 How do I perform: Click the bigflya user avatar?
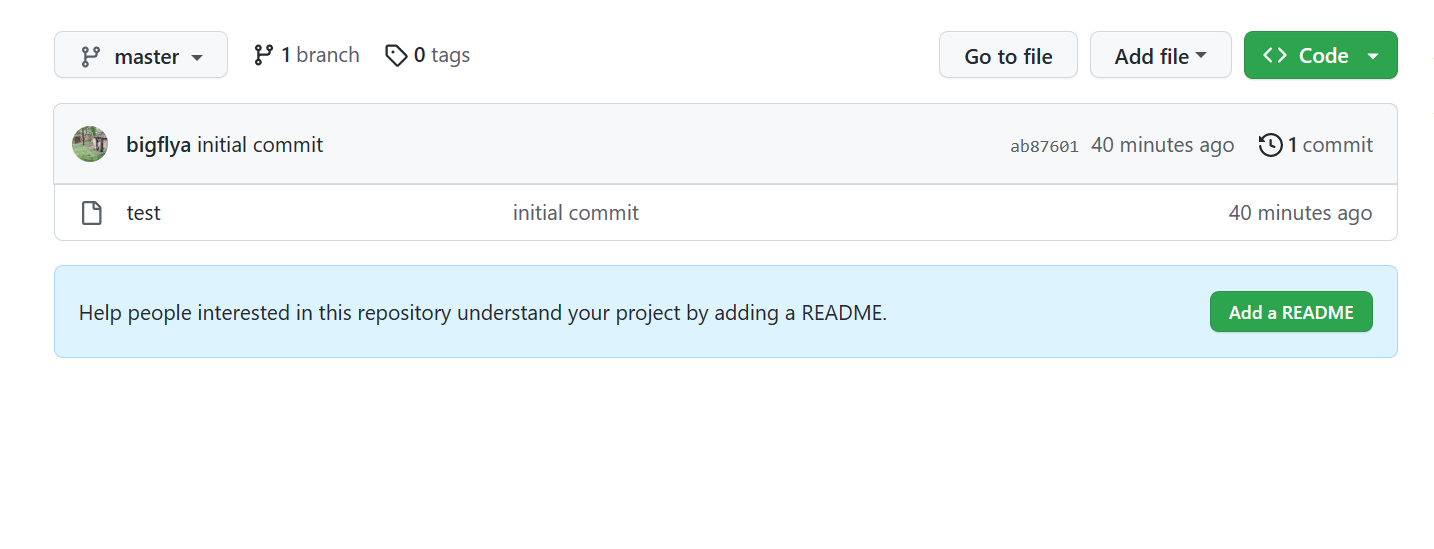point(90,145)
